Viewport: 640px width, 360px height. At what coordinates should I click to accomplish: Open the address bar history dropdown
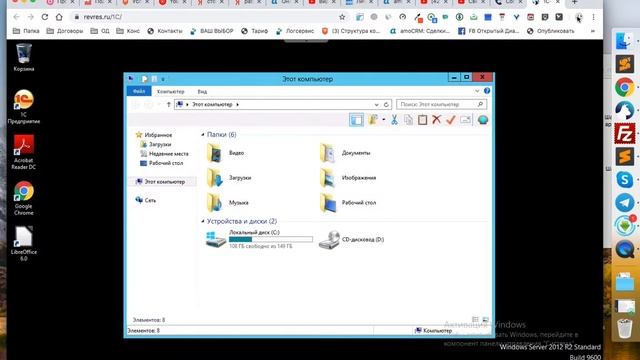point(376,104)
